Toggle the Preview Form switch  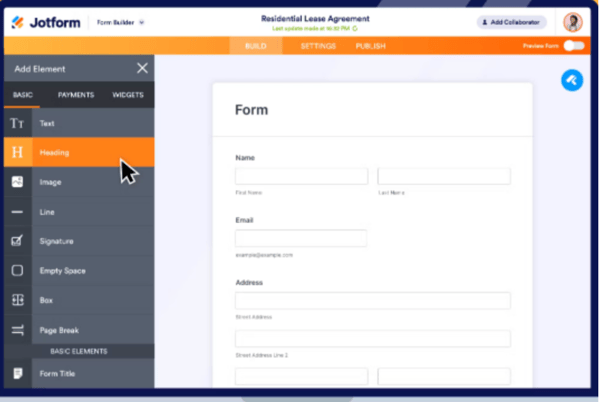pos(573,46)
